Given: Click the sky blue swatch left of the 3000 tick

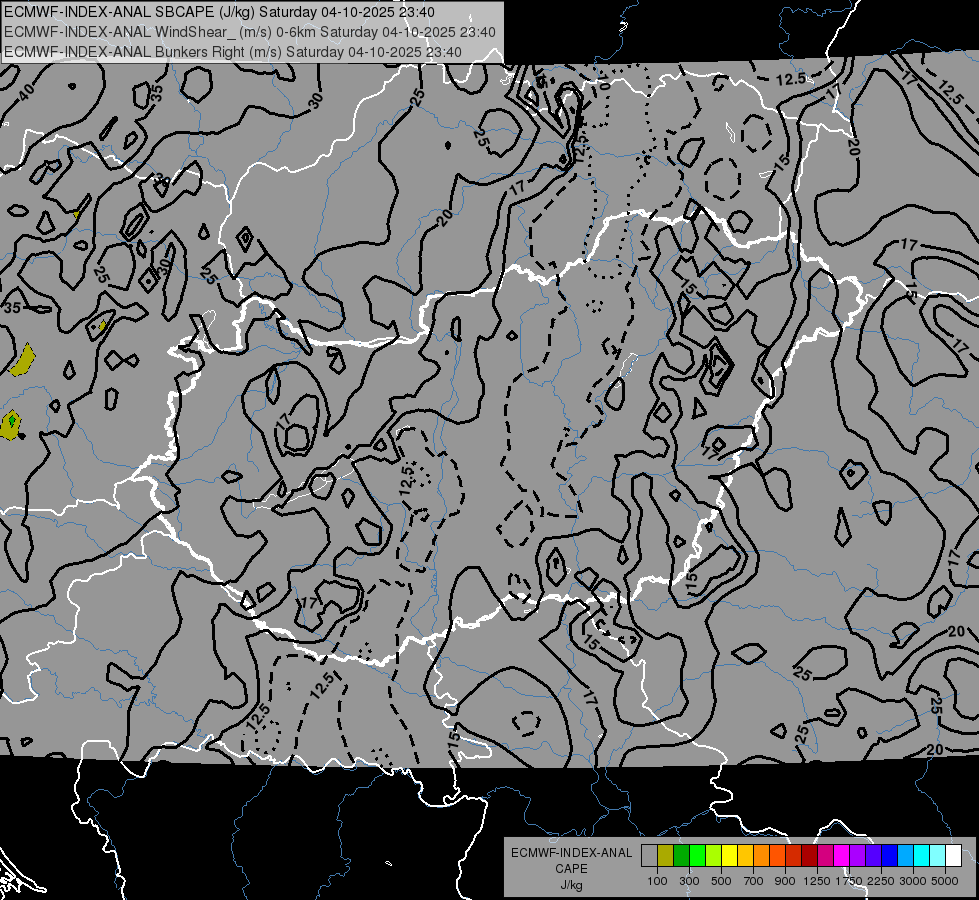Looking at the screenshot, I should point(905,856).
